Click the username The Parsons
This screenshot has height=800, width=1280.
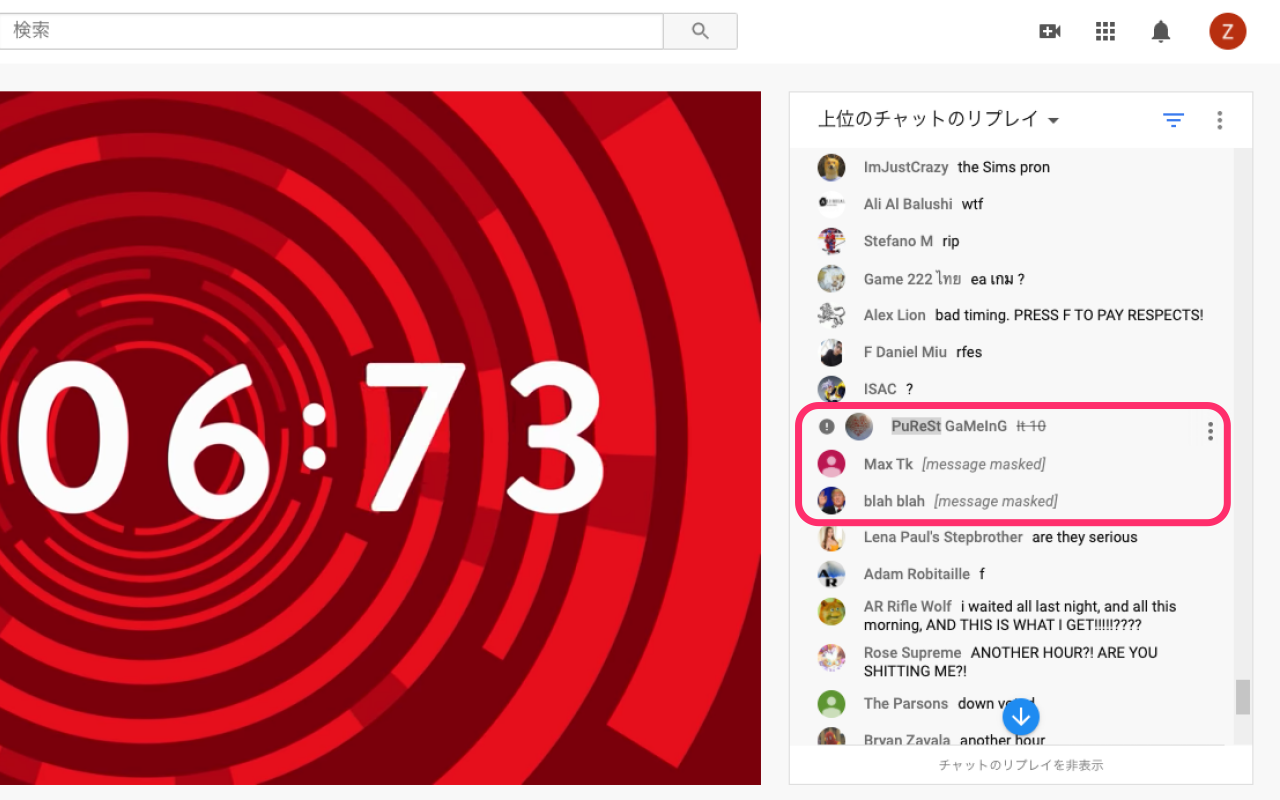[x=906, y=703]
